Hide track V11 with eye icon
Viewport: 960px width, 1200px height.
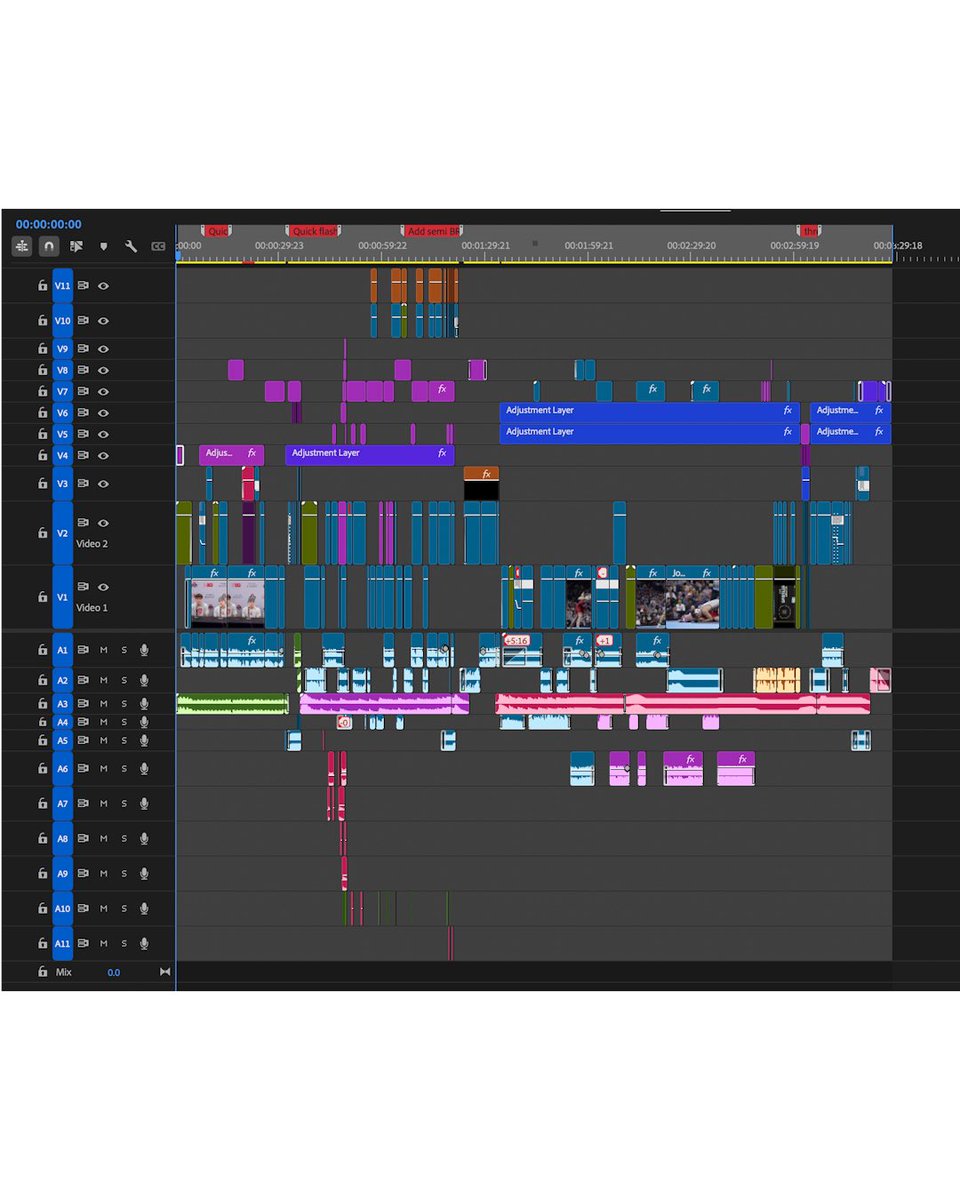tap(103, 286)
